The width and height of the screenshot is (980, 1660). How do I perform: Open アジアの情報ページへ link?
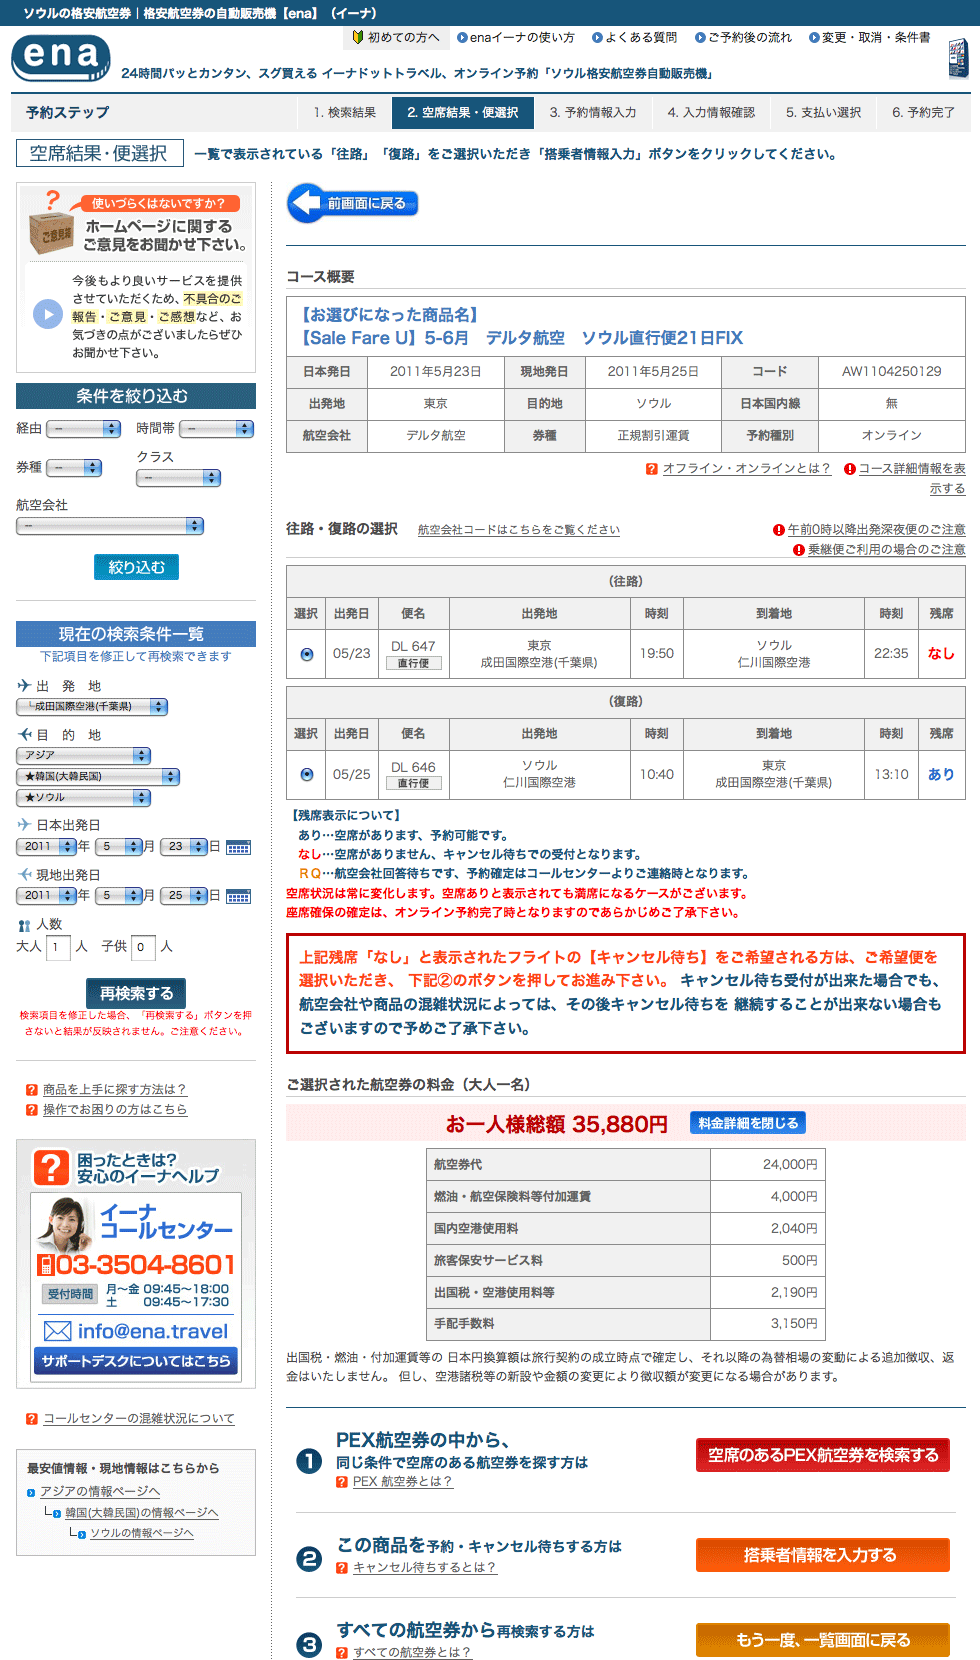point(100,1492)
